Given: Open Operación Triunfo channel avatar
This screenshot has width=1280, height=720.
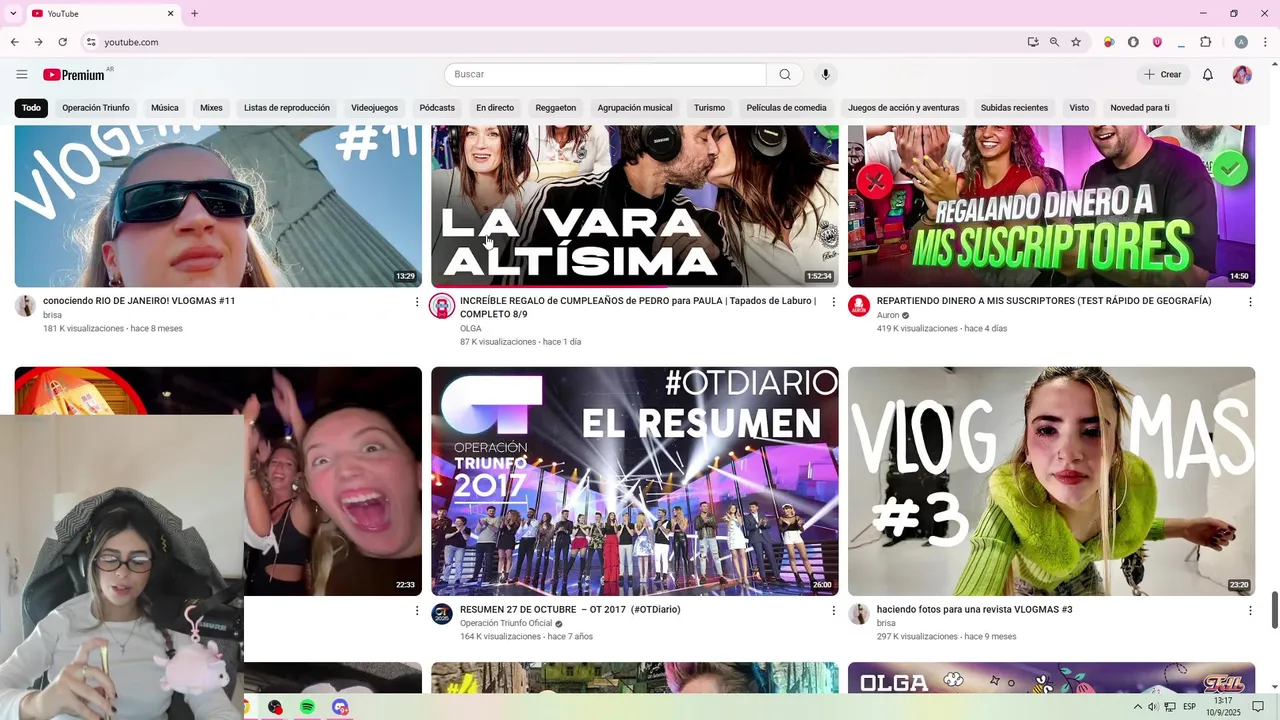Looking at the screenshot, I should (442, 614).
